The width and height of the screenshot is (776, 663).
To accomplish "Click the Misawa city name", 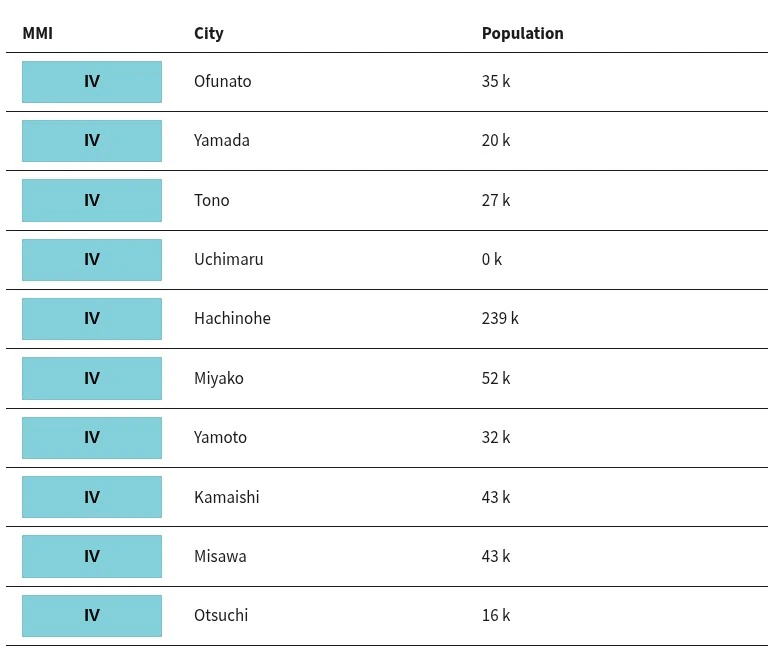I will click(220, 556).
